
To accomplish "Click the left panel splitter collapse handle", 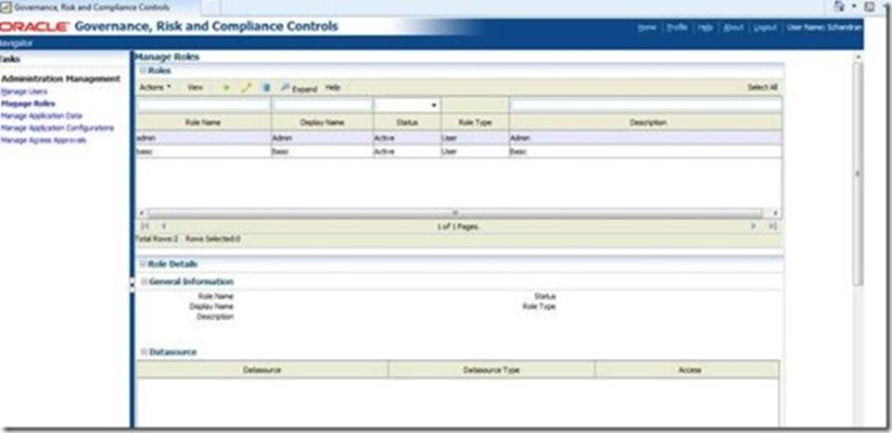I will (132, 286).
